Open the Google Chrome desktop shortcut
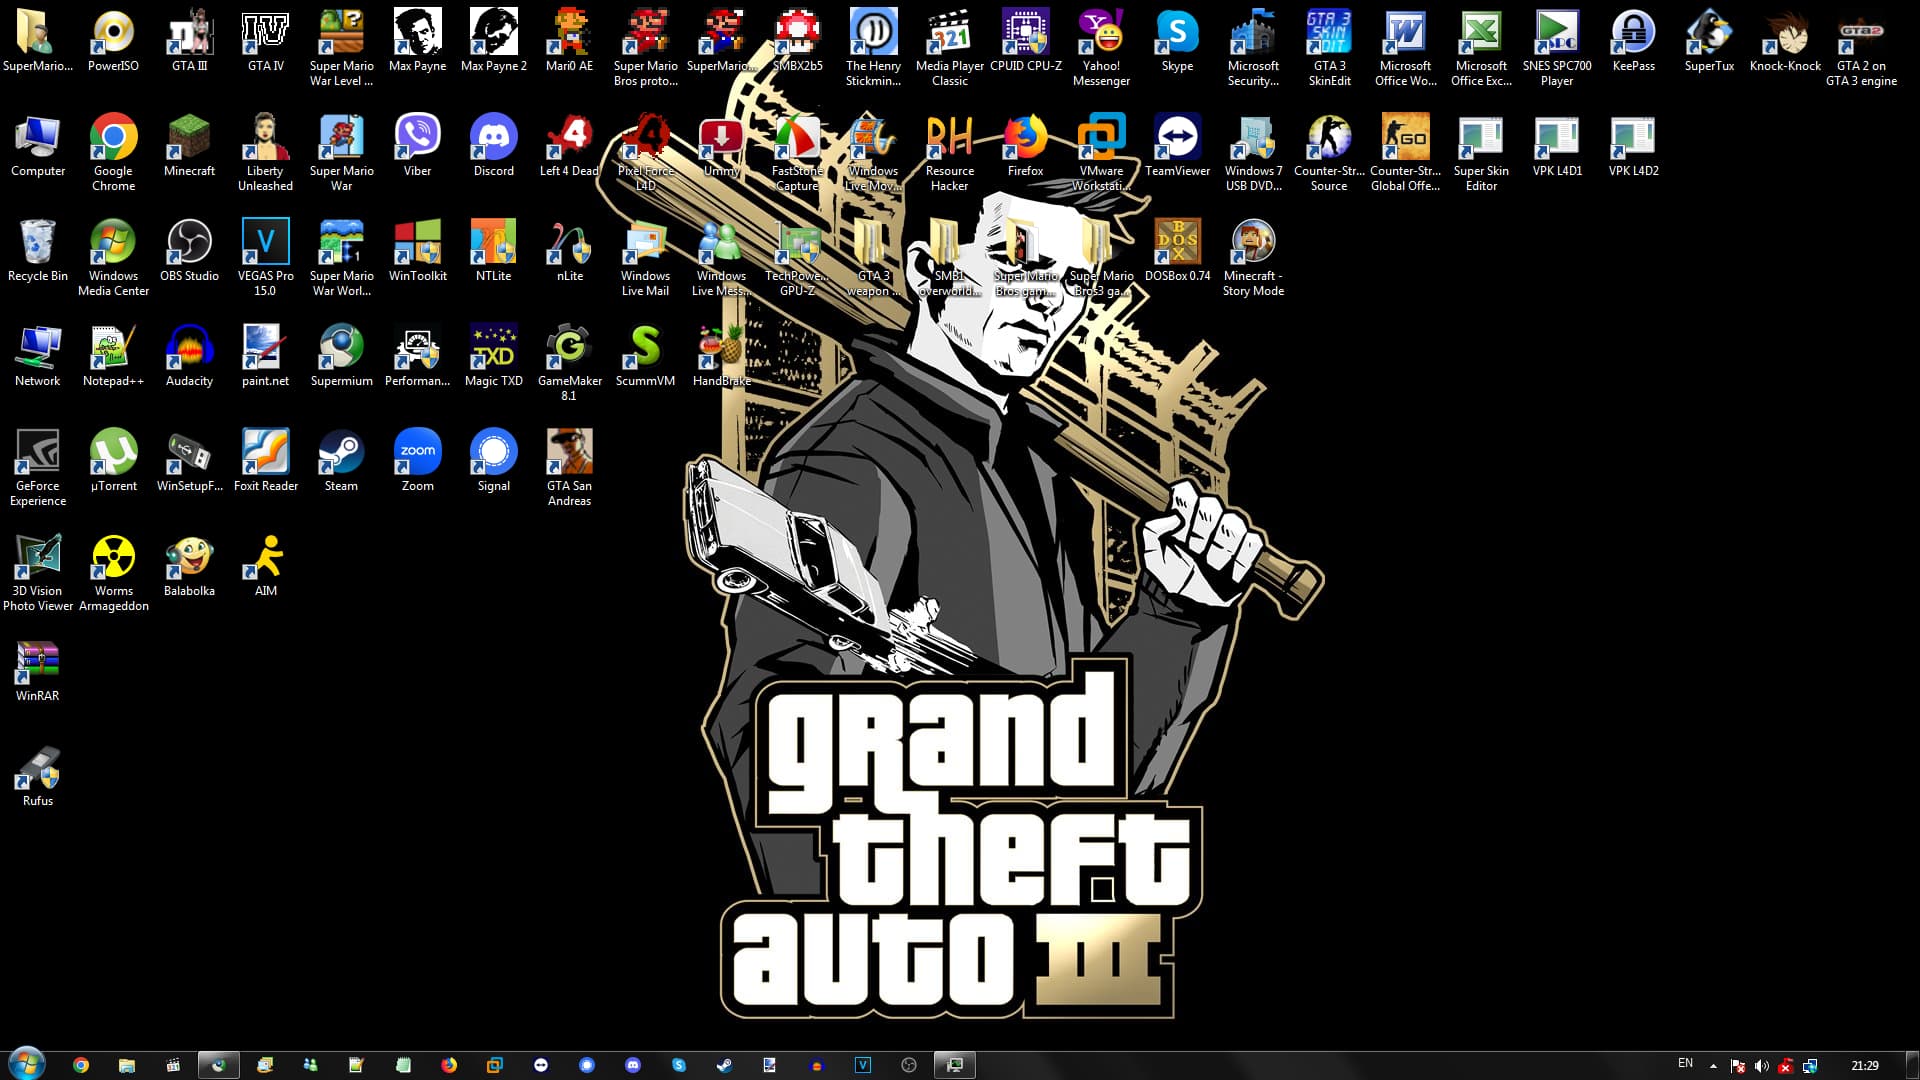1920x1080 pixels. (113, 139)
